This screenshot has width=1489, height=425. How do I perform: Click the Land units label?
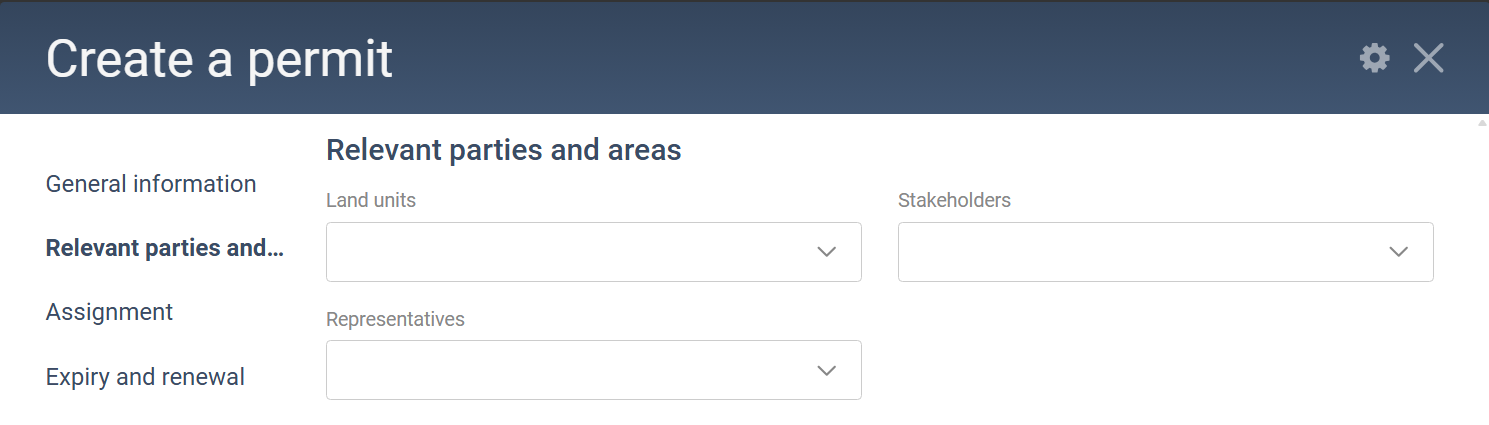pos(371,200)
